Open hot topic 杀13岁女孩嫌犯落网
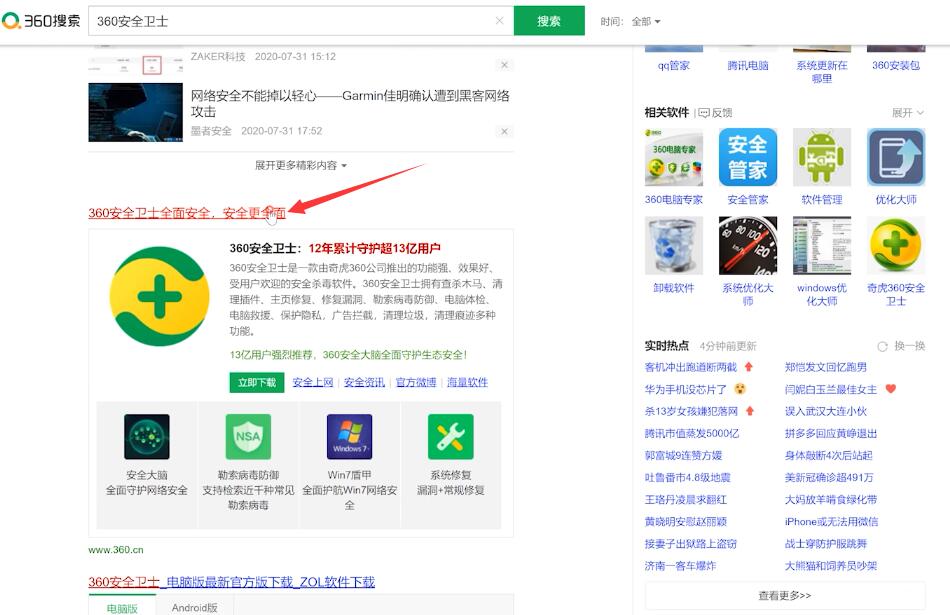The image size is (950, 615). click(691, 411)
